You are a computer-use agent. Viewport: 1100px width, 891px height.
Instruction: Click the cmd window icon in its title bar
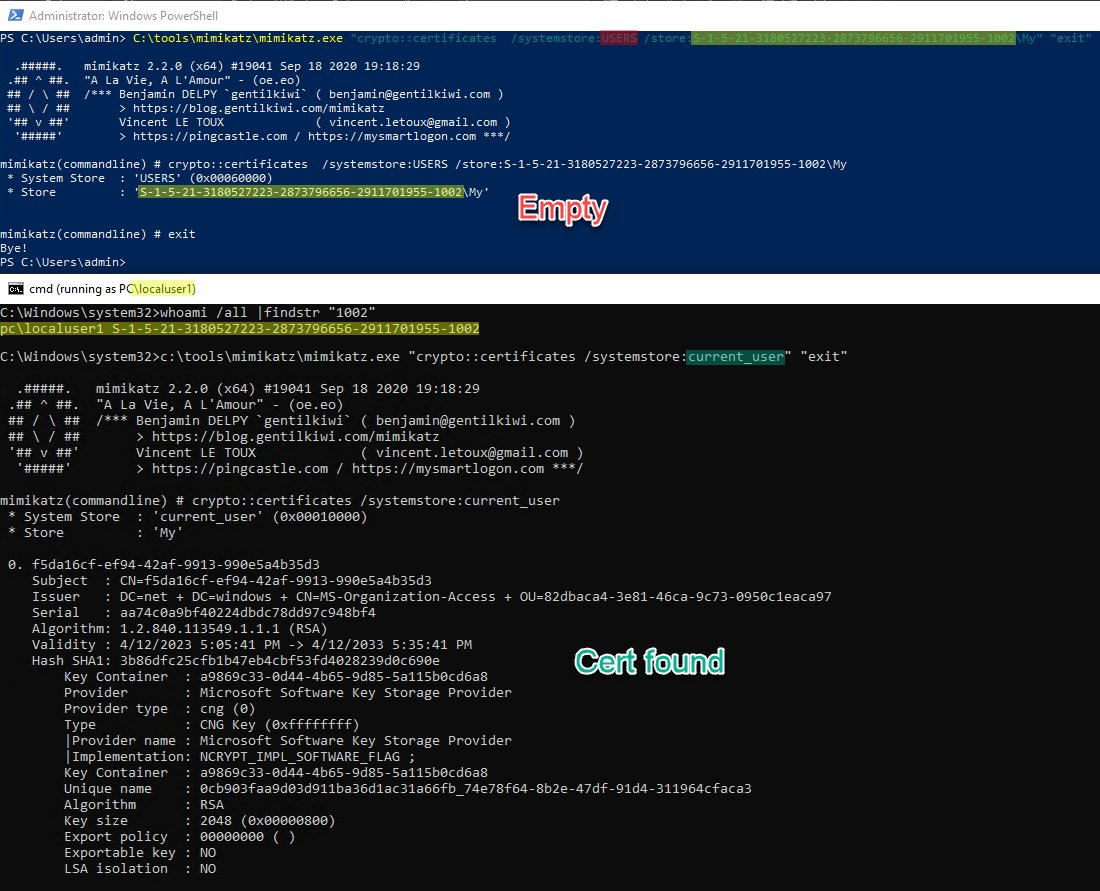tap(15, 289)
